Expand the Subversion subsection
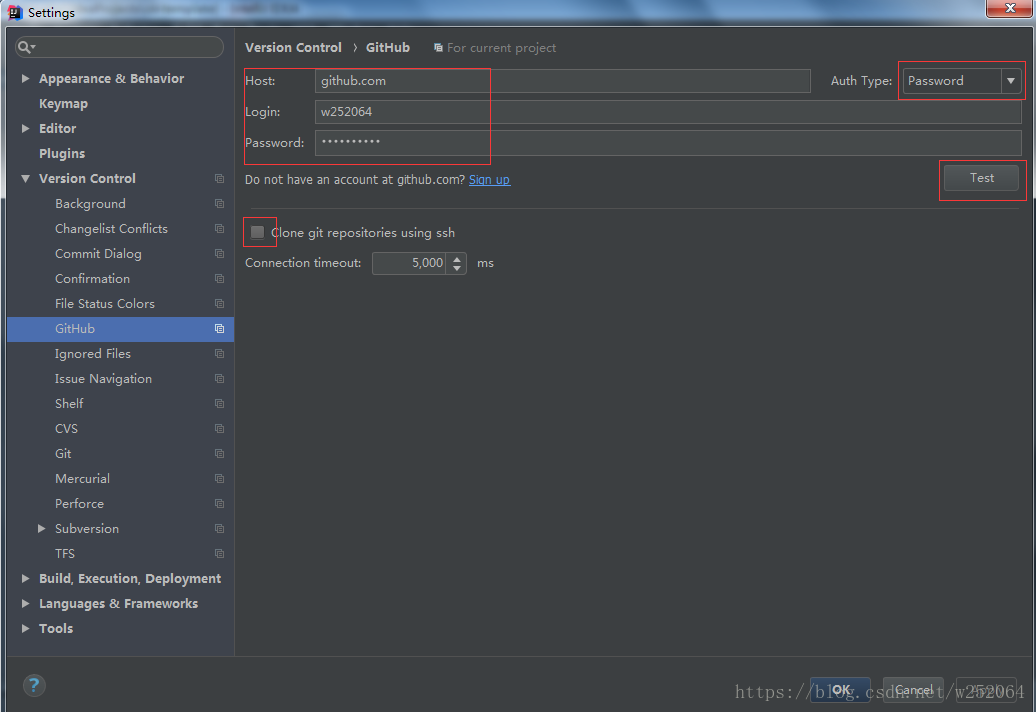The width and height of the screenshot is (1036, 712). click(42, 528)
